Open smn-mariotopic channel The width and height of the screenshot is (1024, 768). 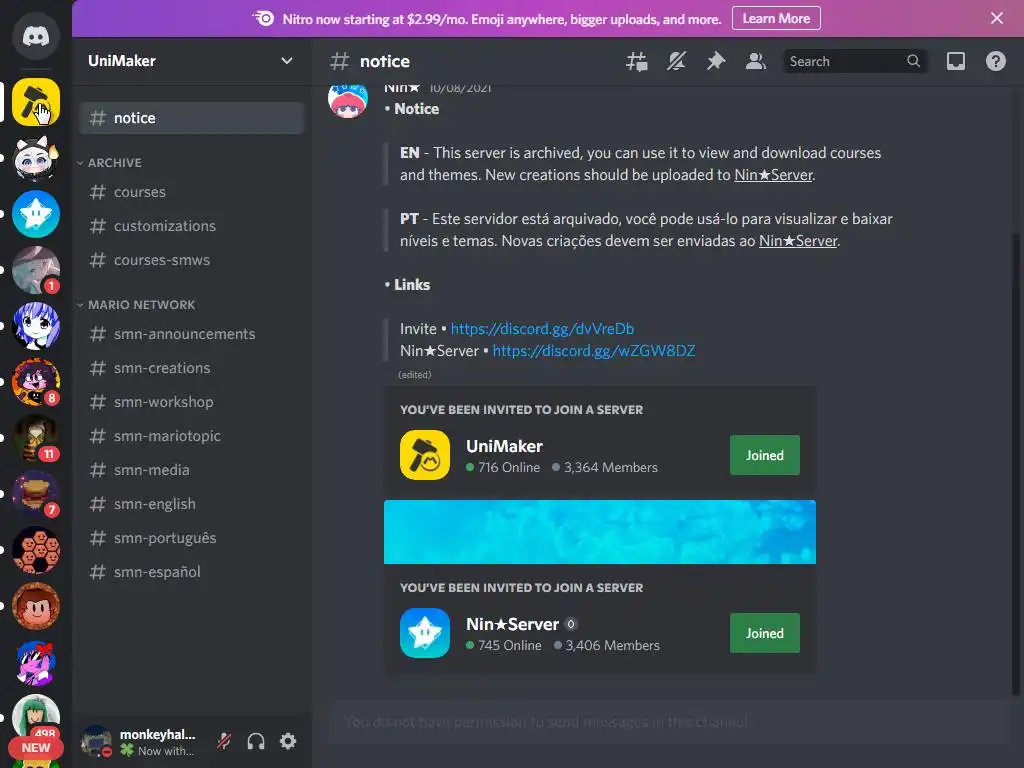coord(191,436)
